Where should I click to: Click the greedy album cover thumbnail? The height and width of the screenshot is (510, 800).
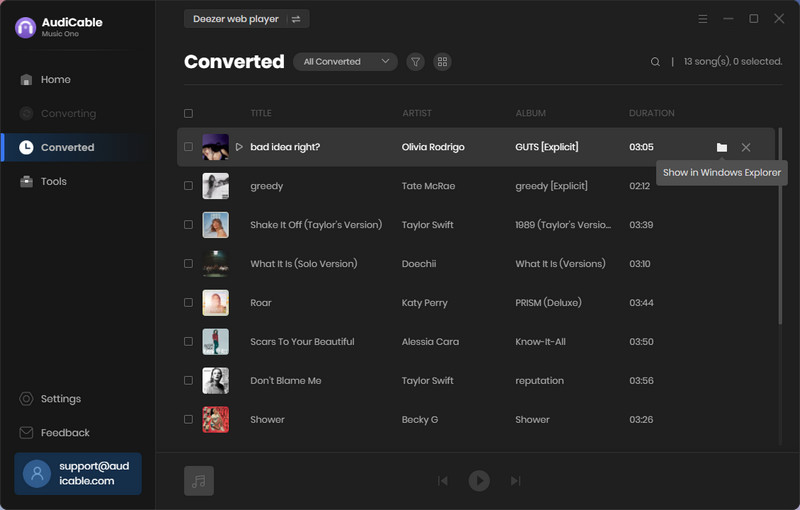(215, 186)
